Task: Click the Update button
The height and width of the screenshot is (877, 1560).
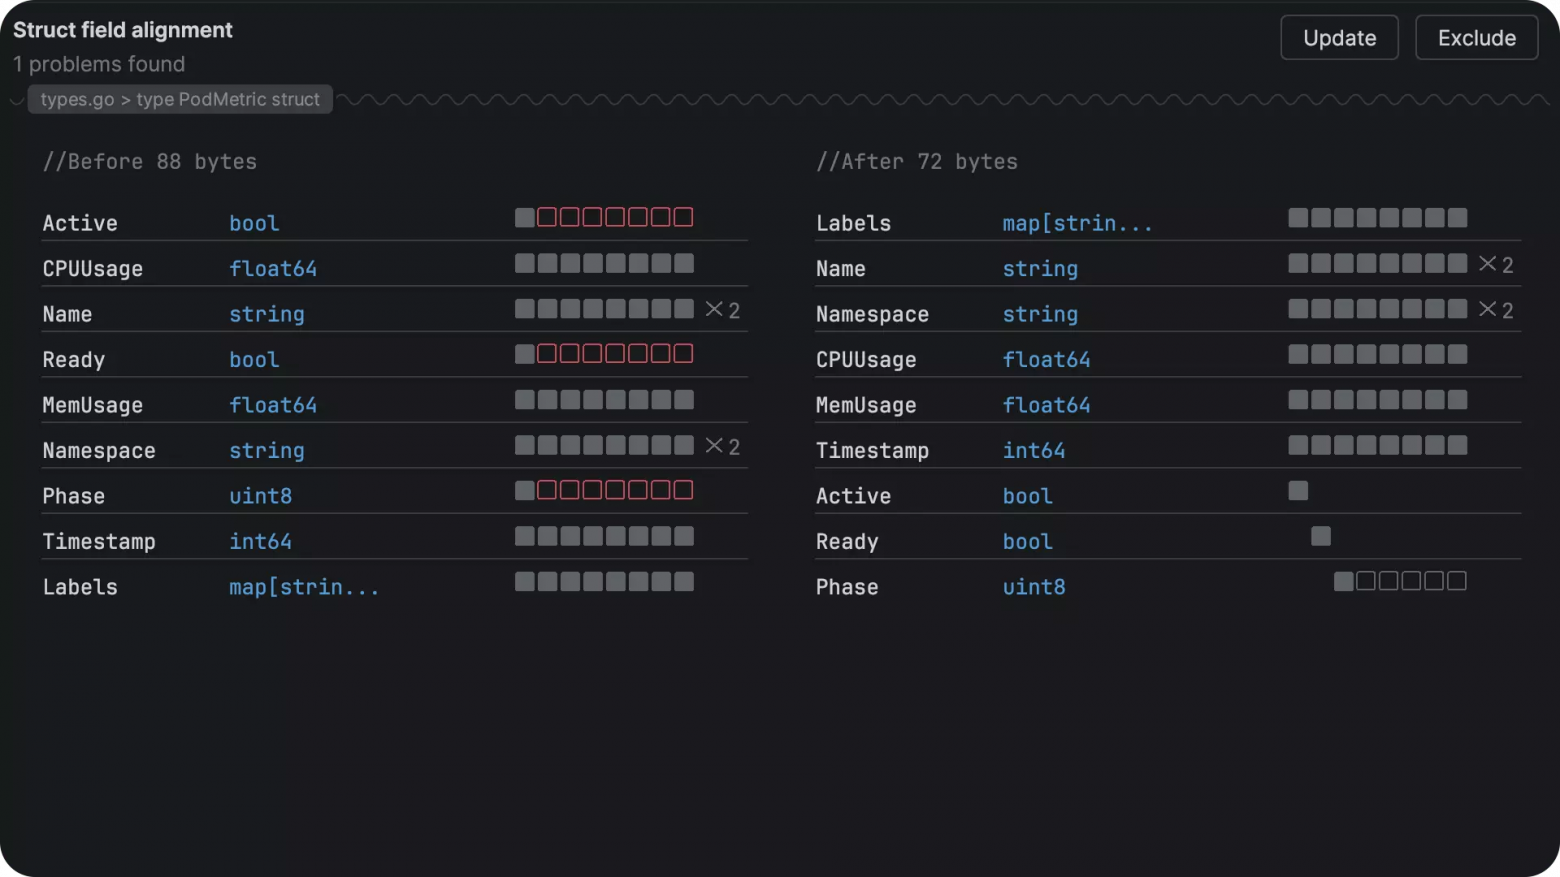Action: (x=1339, y=38)
